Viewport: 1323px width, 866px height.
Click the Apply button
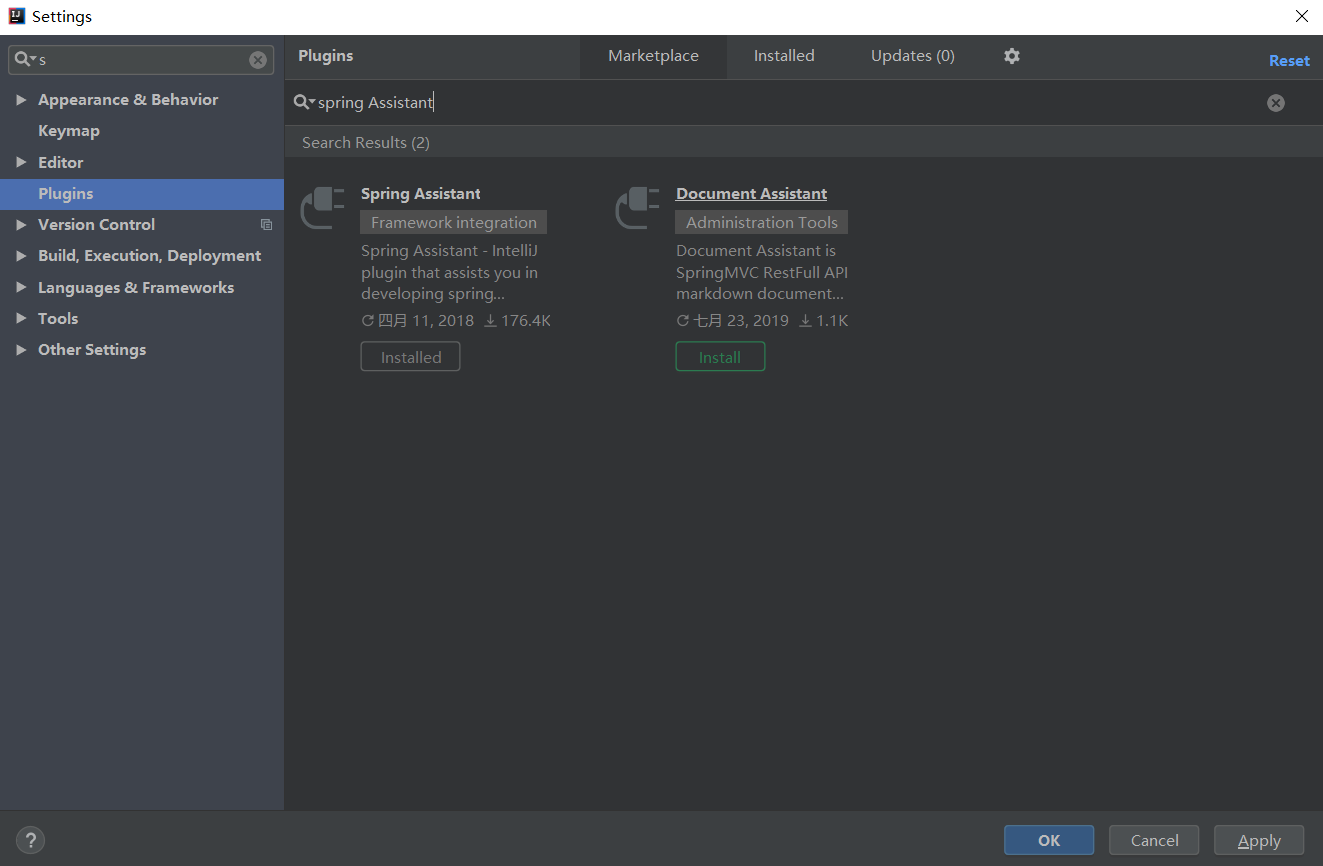(1259, 840)
